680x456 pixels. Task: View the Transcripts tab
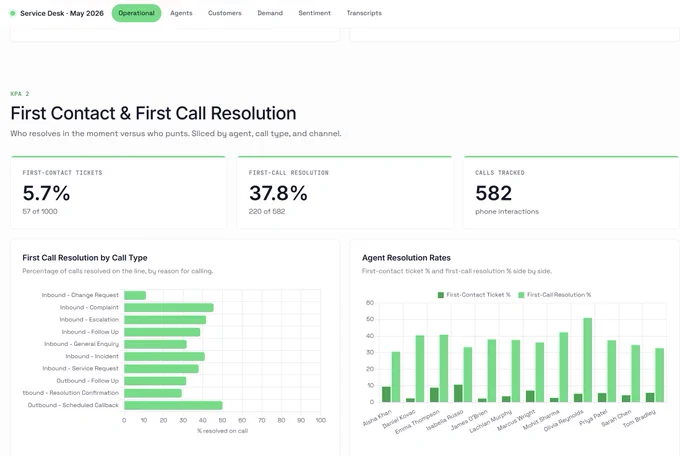364,13
